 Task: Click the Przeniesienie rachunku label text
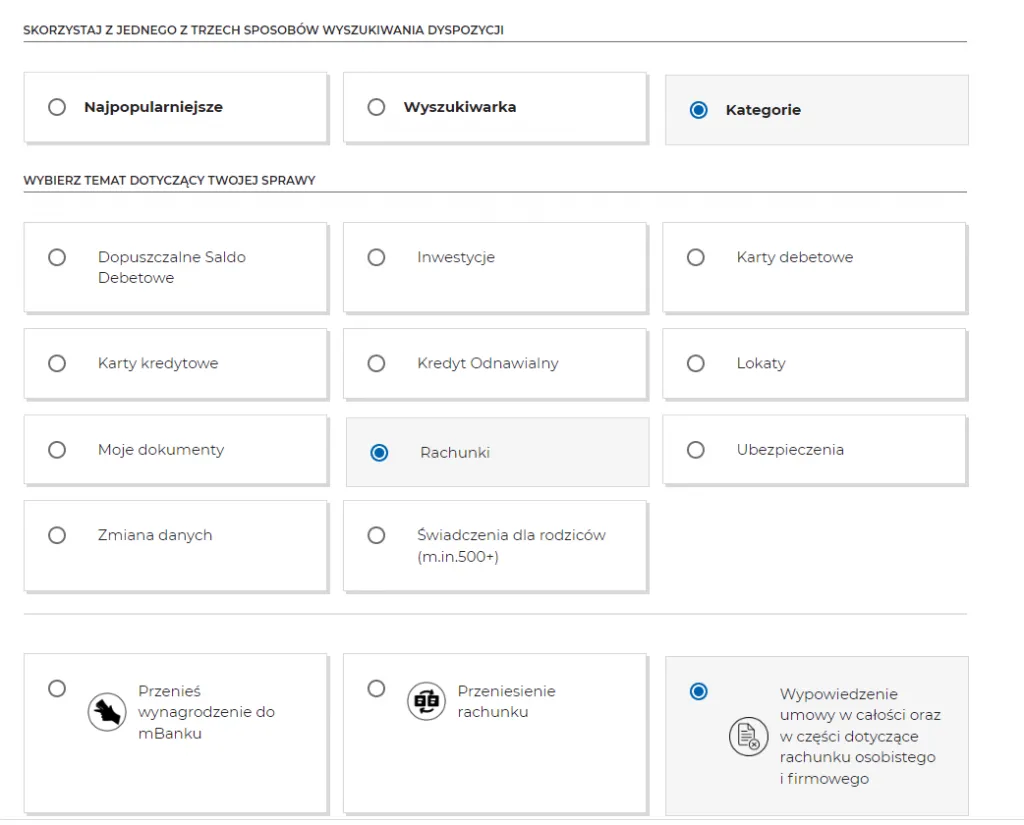click(506, 701)
